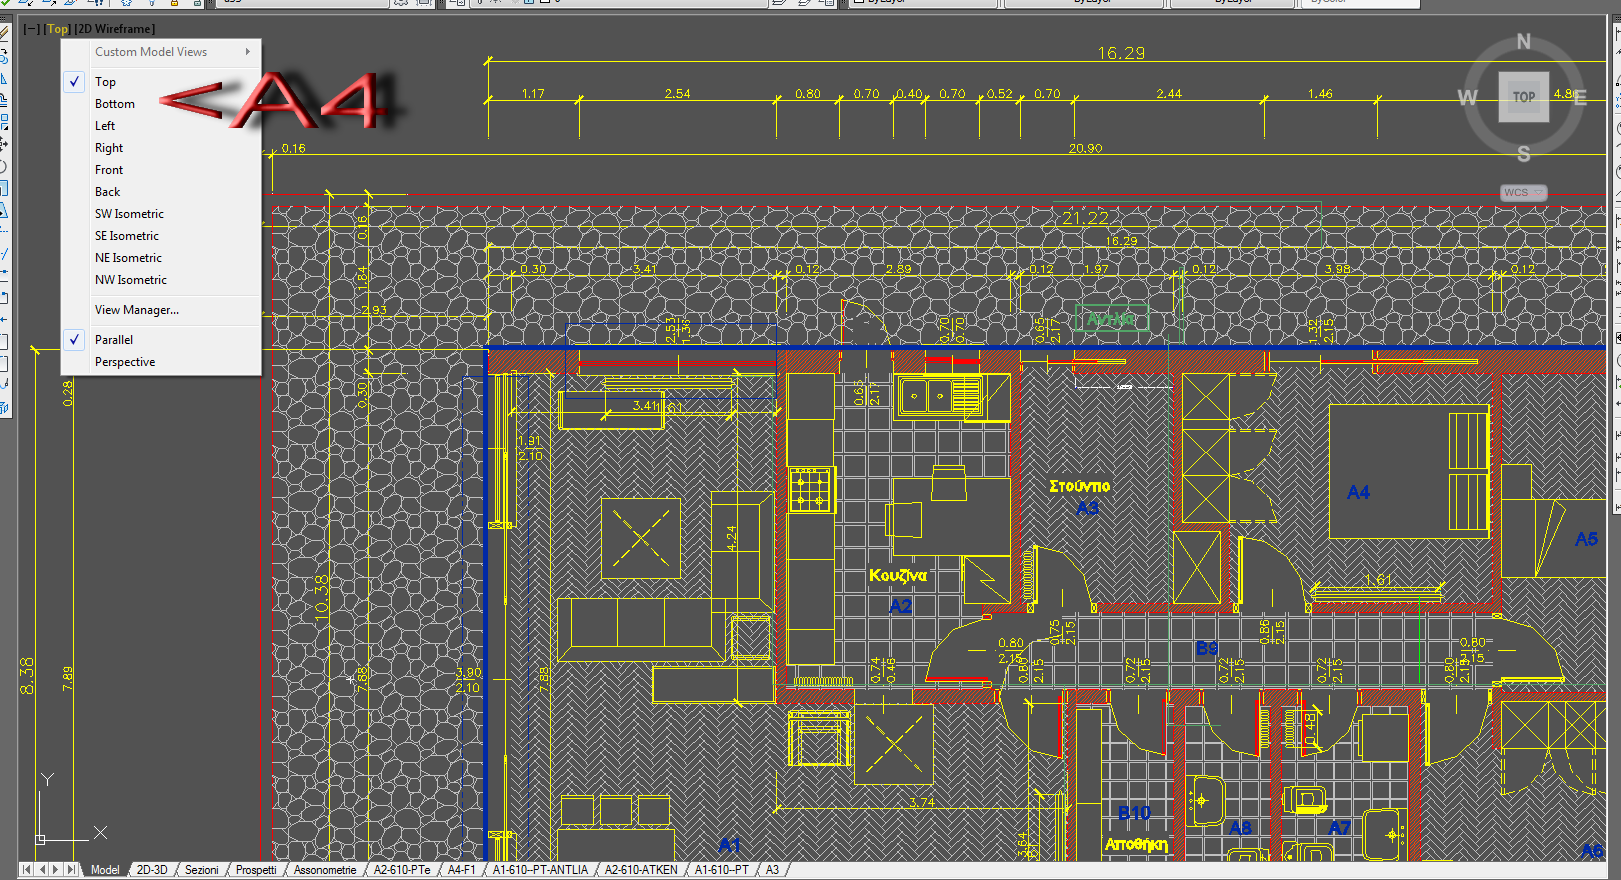
Task: Click the N compass direction on ViewCube
Action: 1523,42
